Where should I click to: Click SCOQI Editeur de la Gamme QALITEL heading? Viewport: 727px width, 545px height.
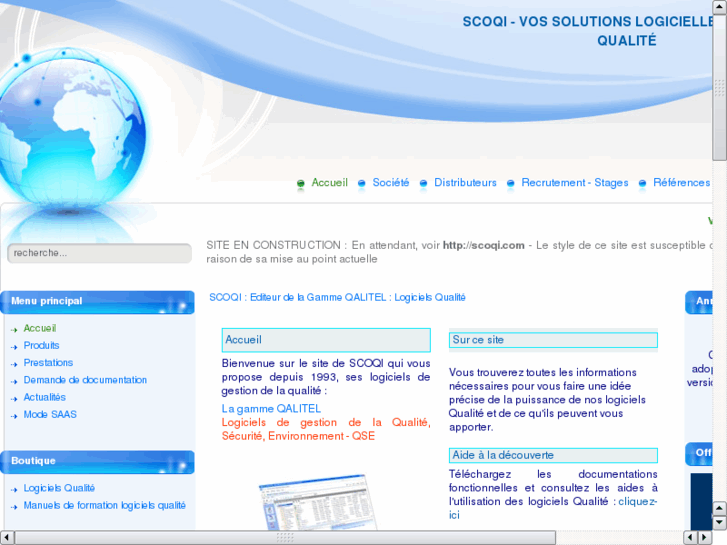tap(337, 297)
